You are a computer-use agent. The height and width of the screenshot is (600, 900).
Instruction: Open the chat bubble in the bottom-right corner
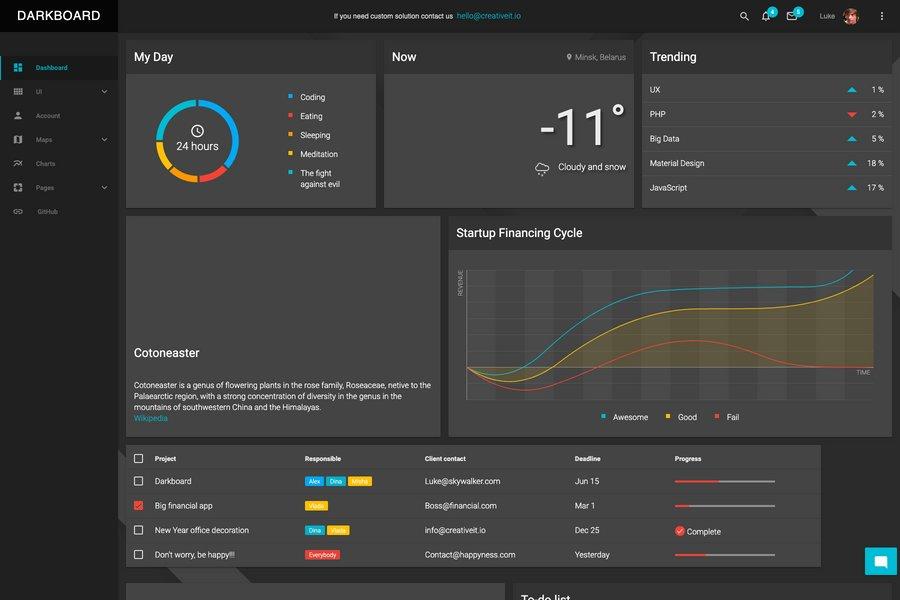pyautogui.click(x=880, y=561)
